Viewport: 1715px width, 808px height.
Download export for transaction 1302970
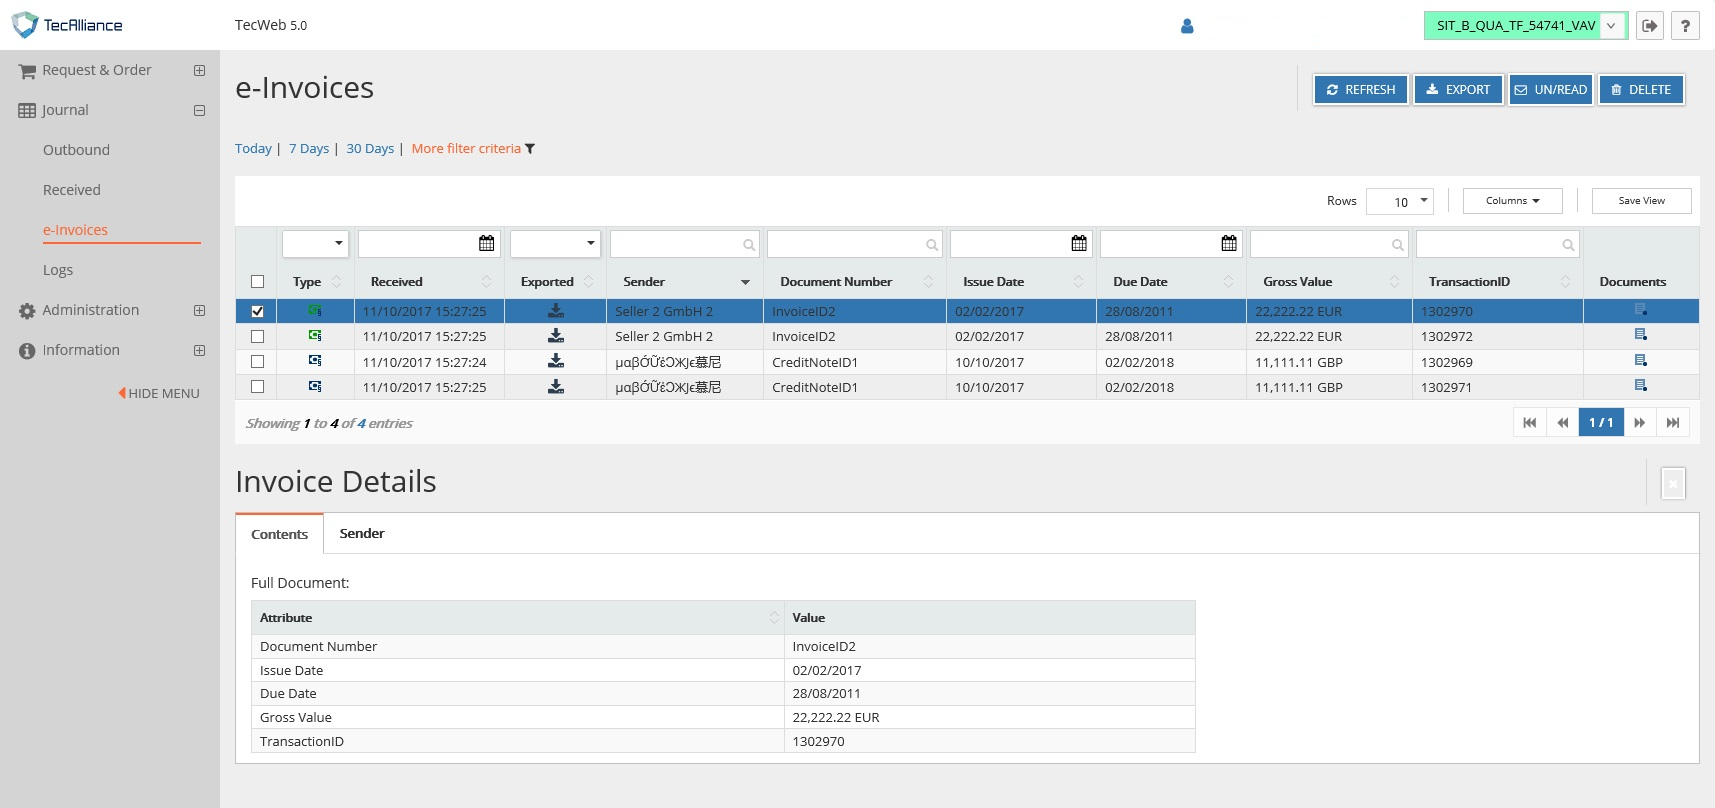tap(556, 311)
